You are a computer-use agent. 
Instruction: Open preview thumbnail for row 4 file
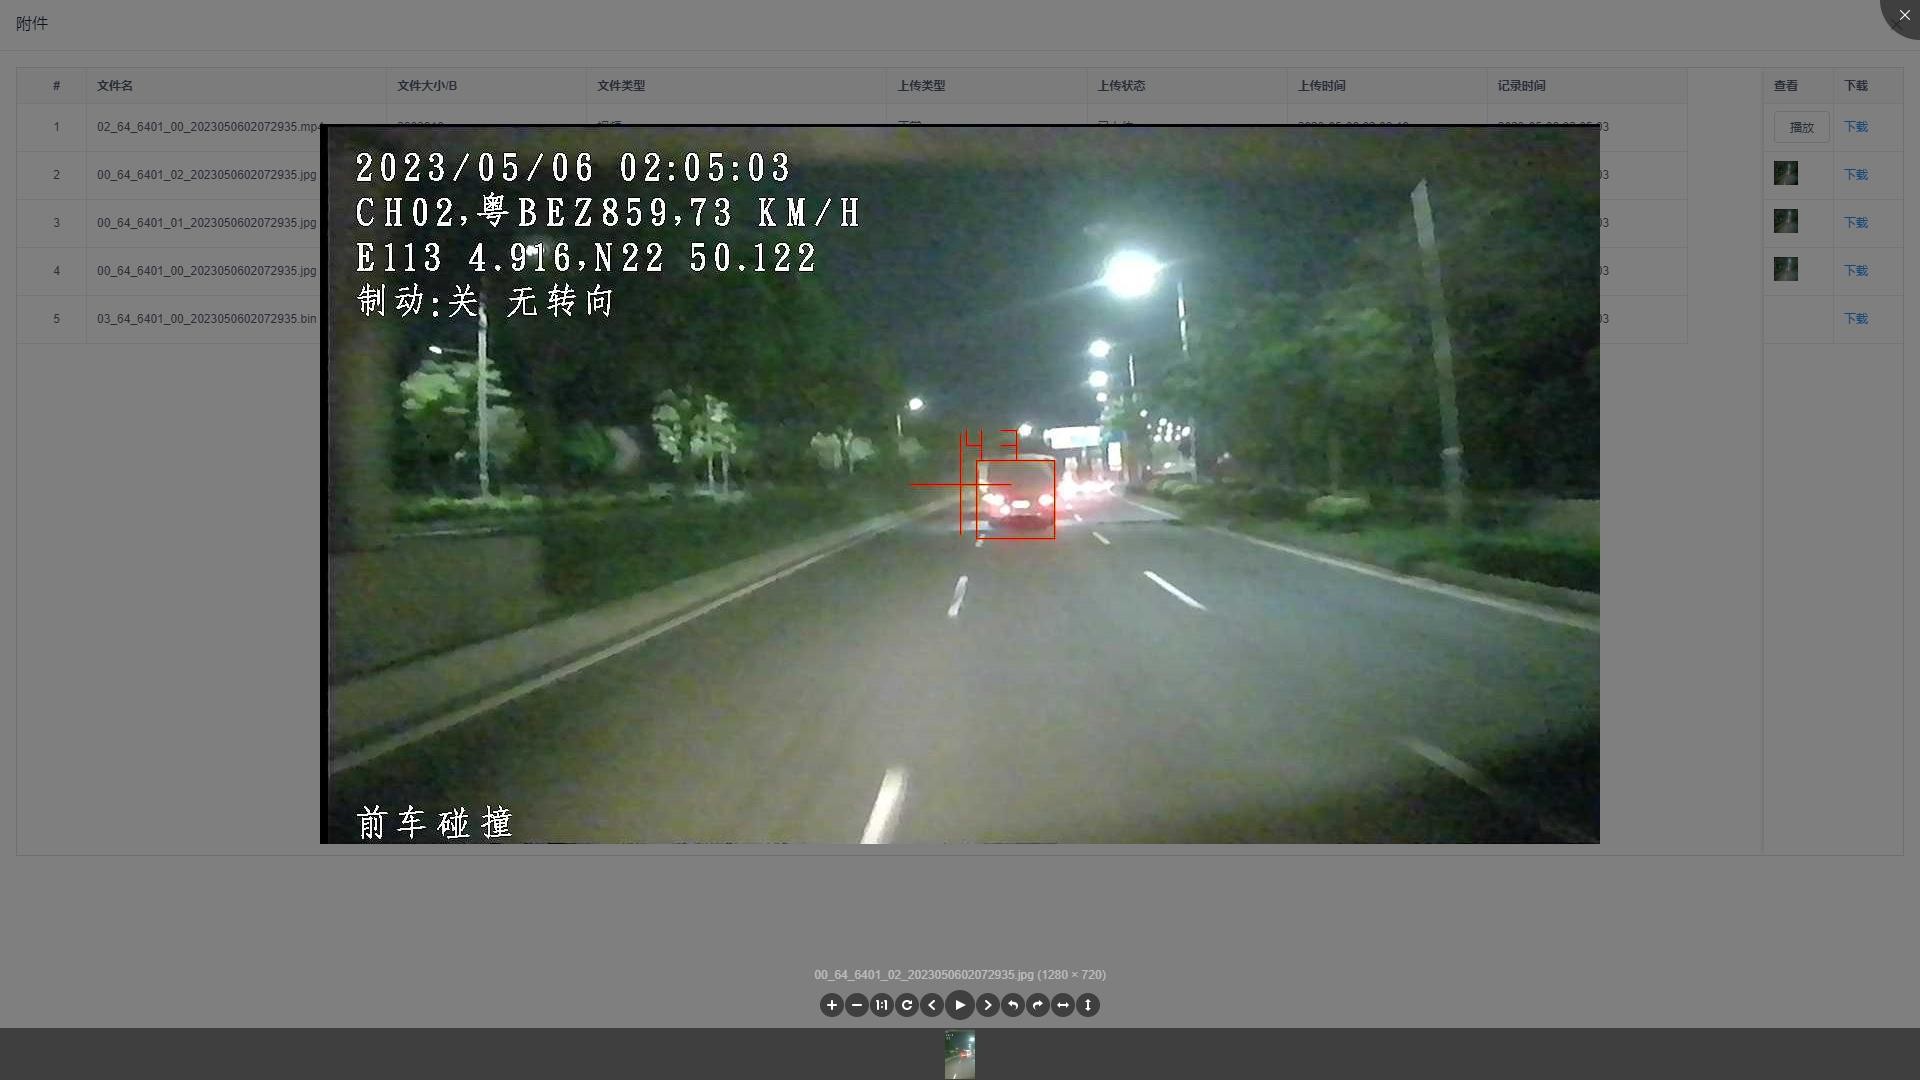[1785, 270]
